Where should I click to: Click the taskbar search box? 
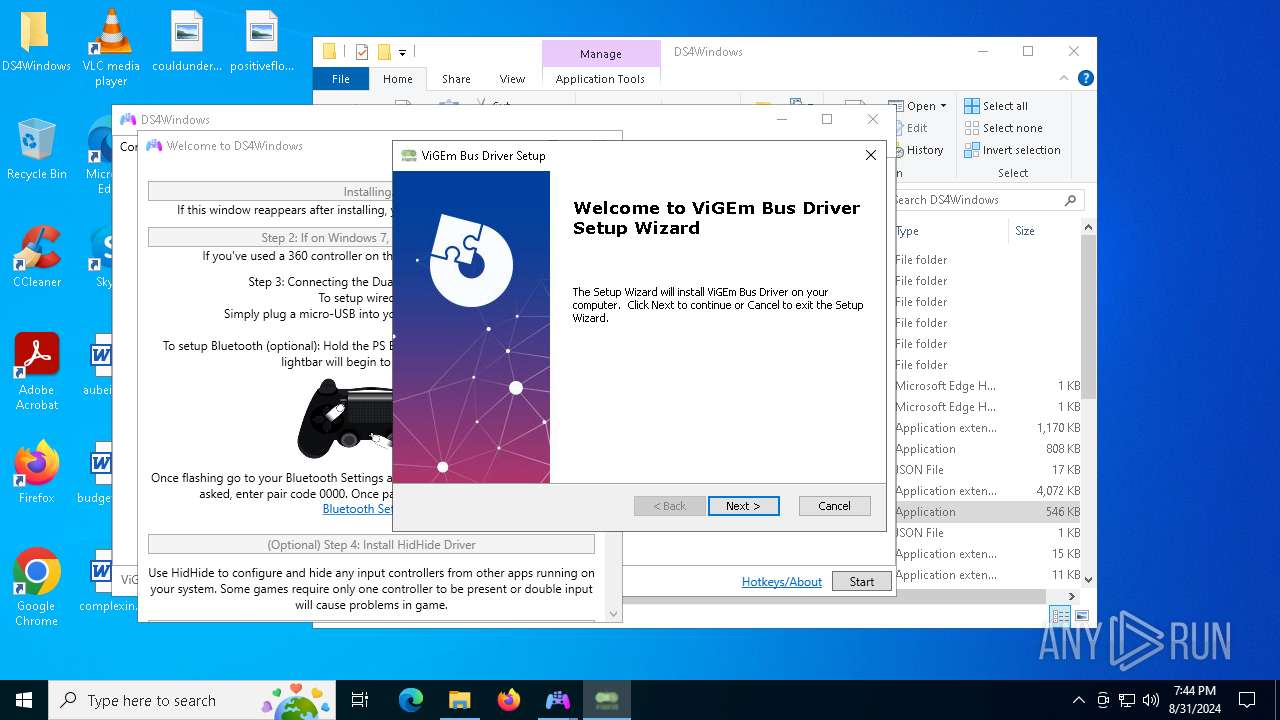192,700
